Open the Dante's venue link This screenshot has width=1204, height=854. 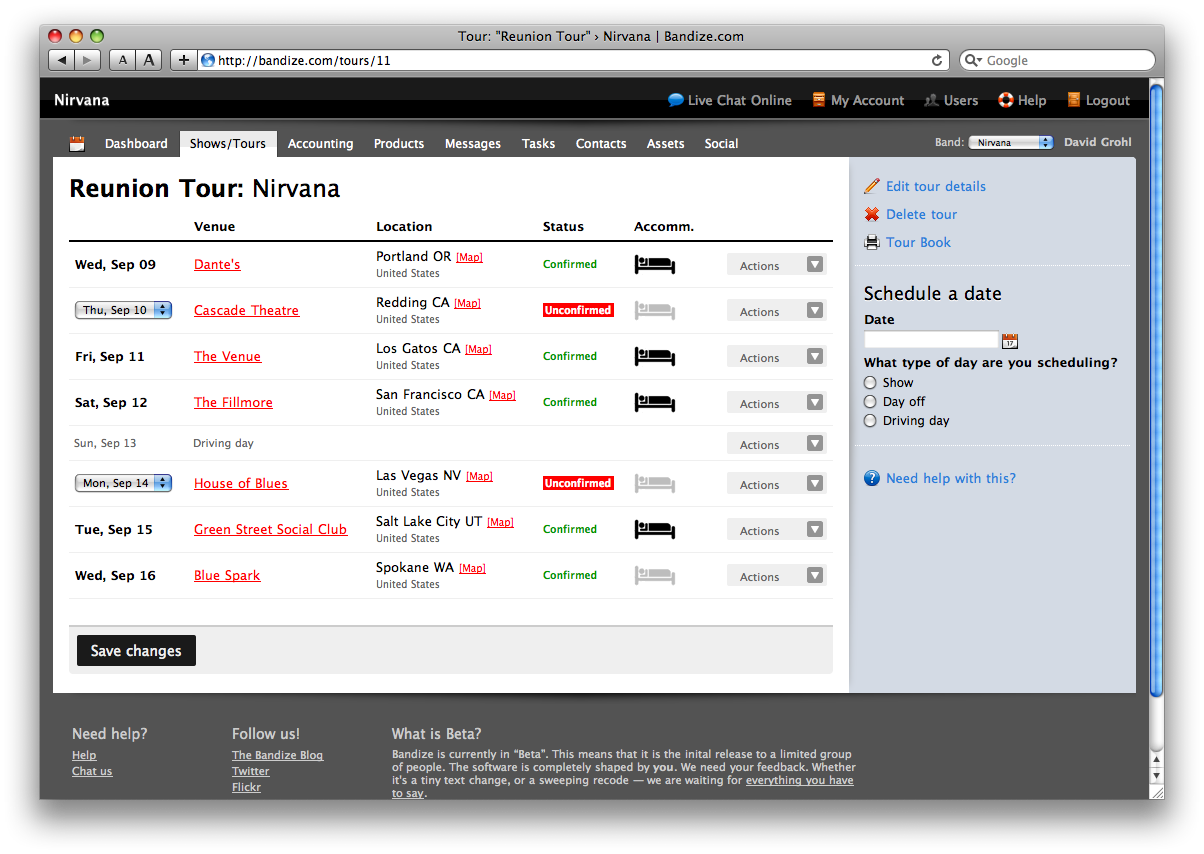217,265
